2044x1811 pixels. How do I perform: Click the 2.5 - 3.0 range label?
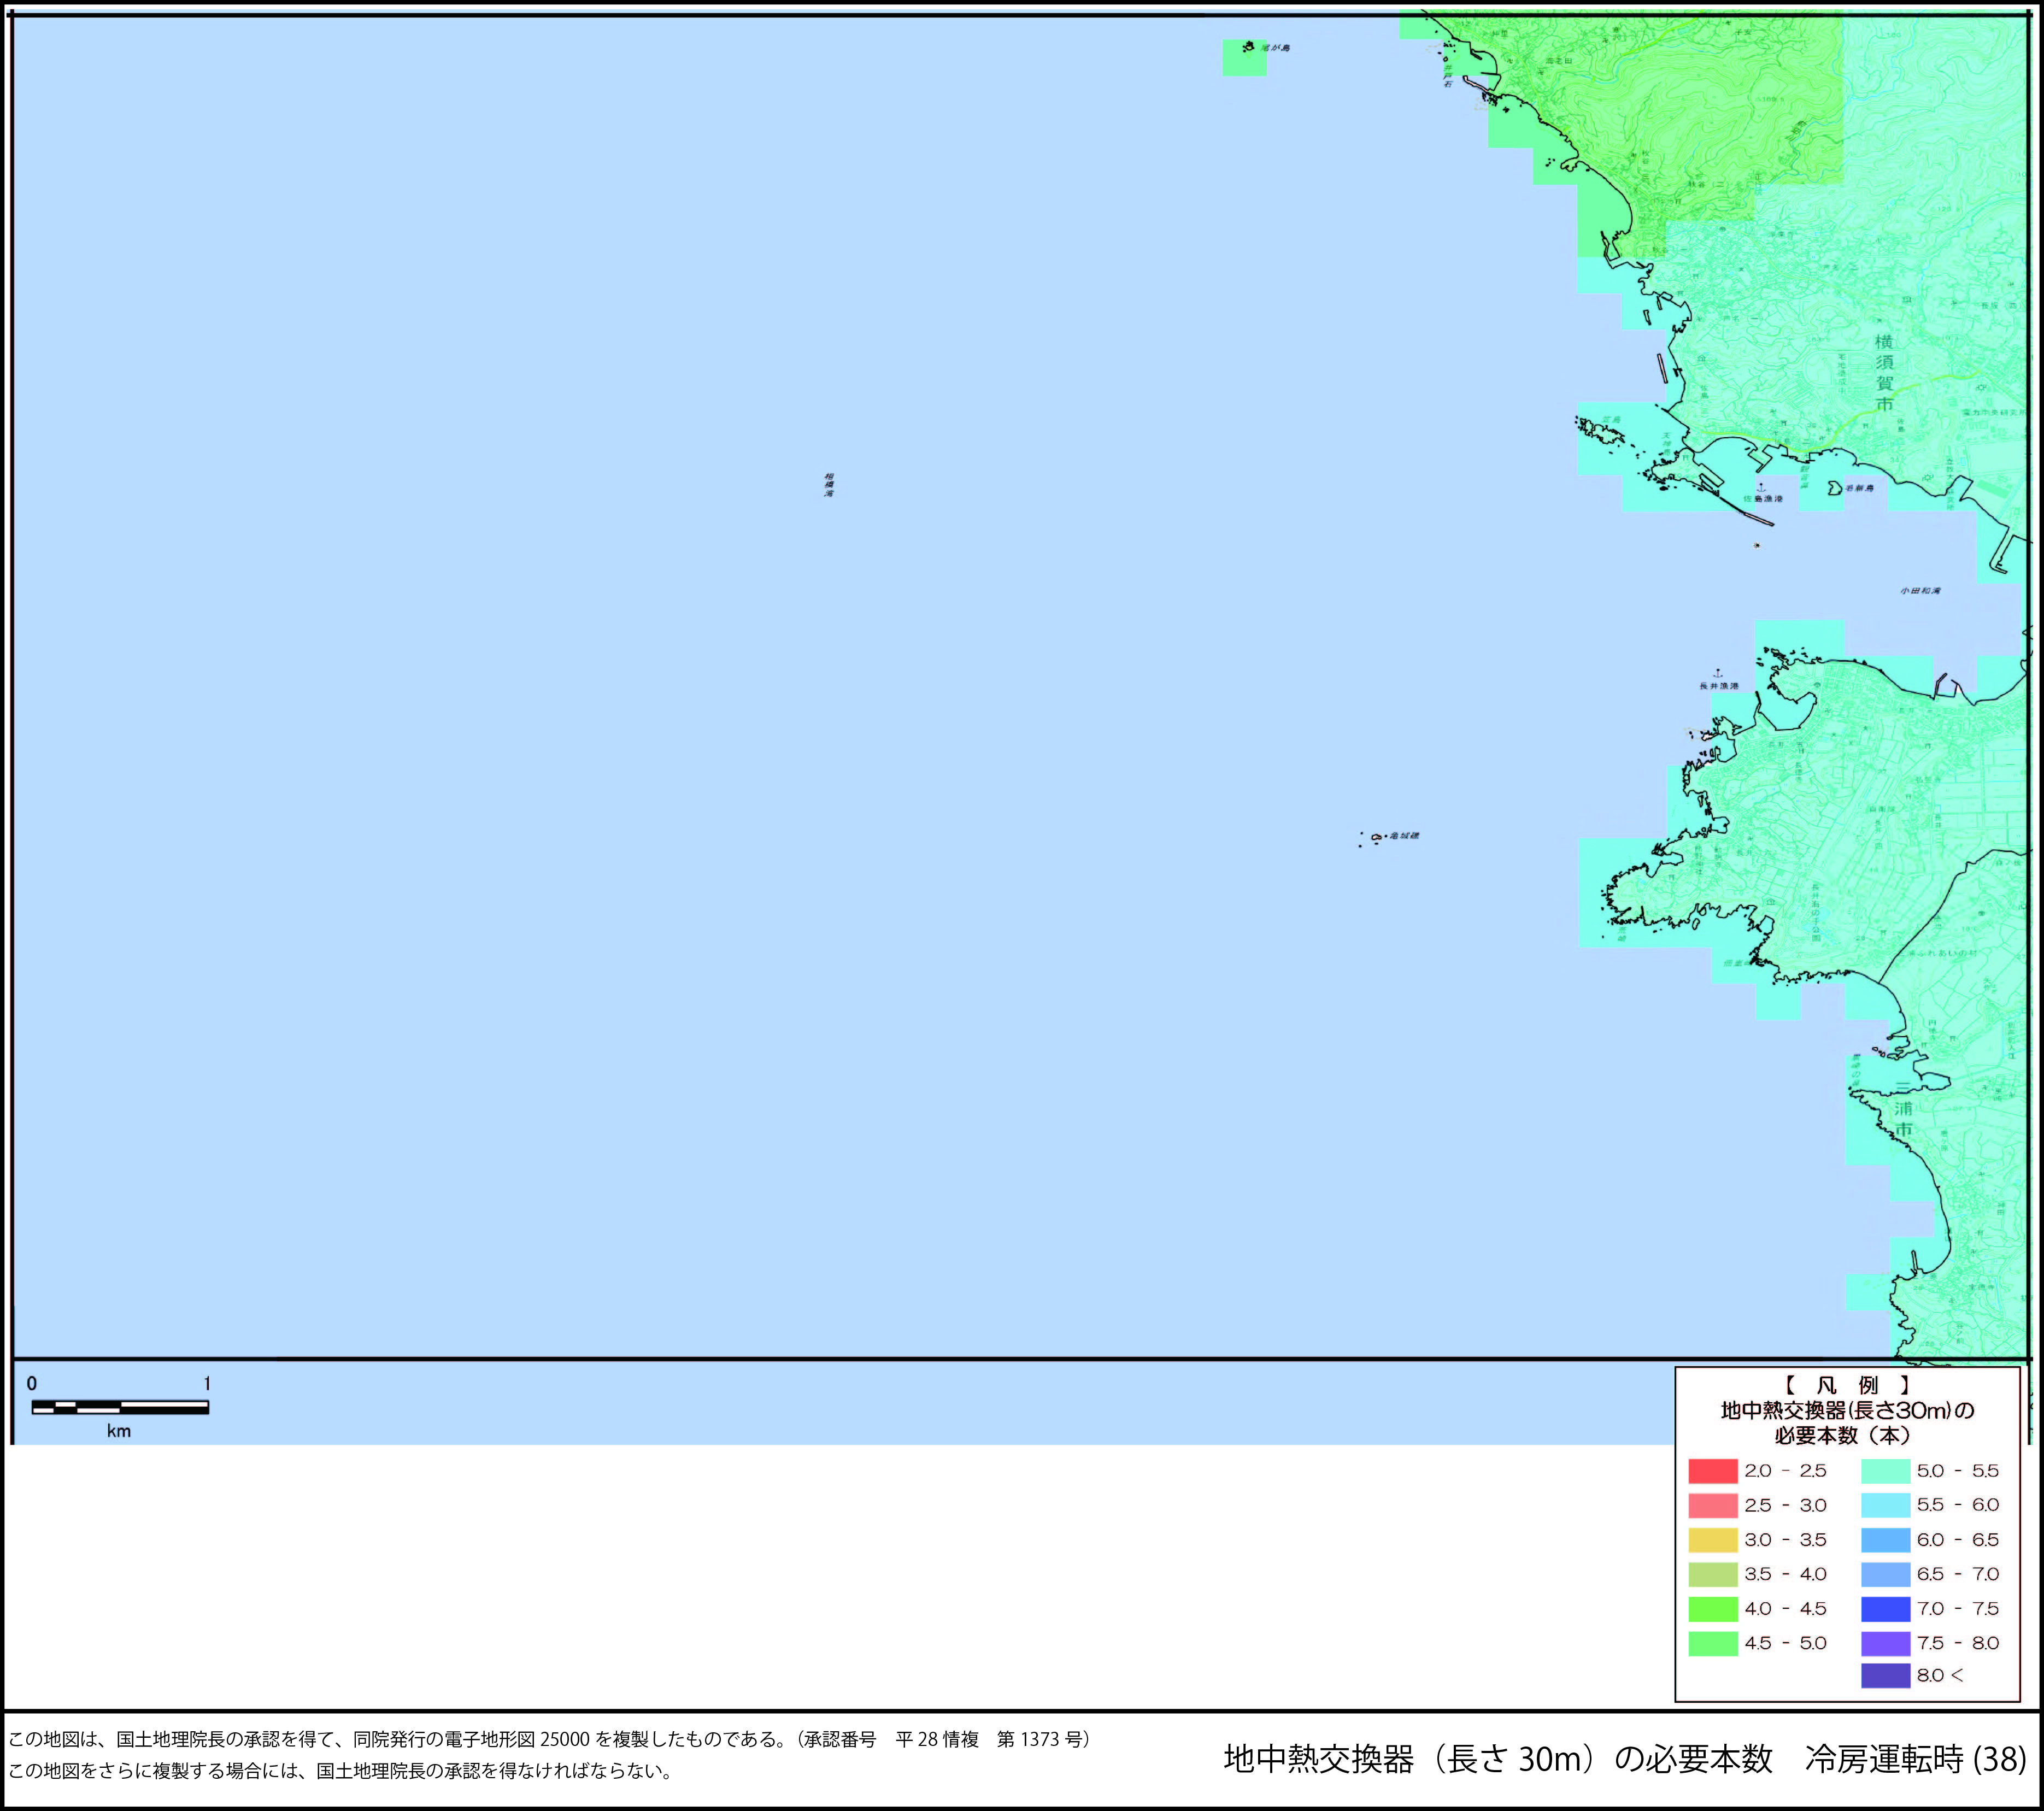pyautogui.click(x=1785, y=1505)
